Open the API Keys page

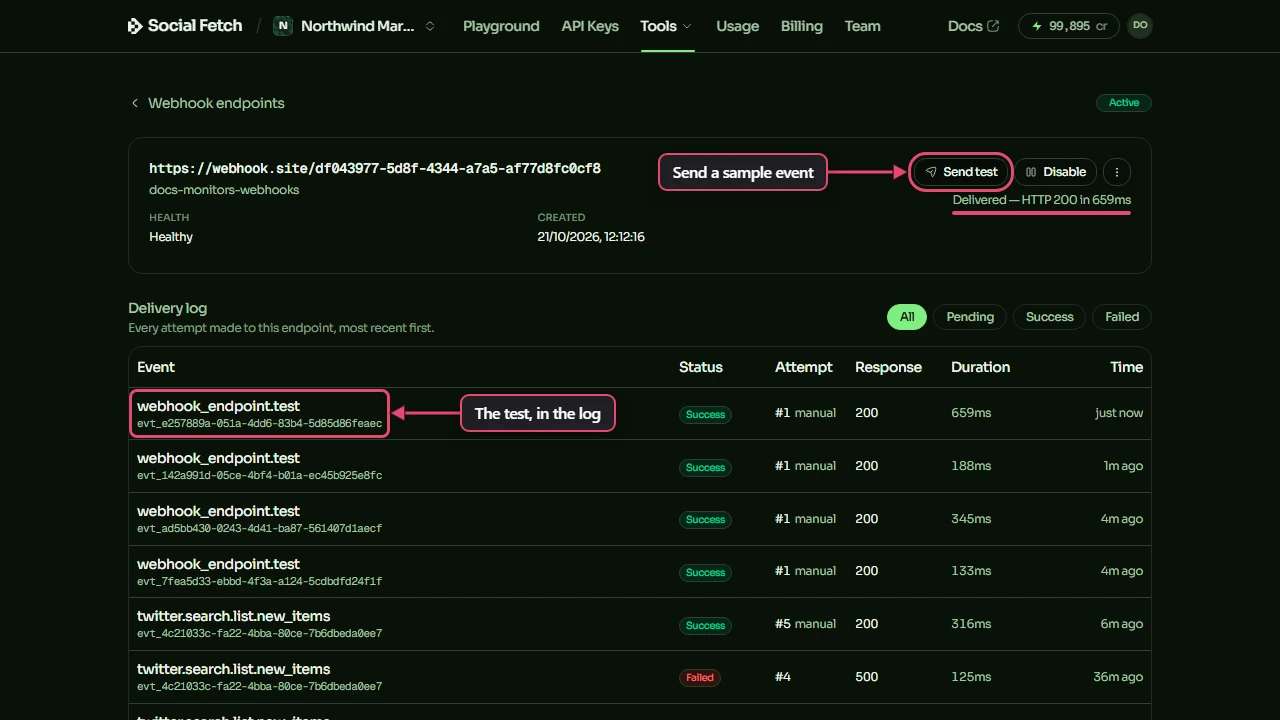coord(590,26)
